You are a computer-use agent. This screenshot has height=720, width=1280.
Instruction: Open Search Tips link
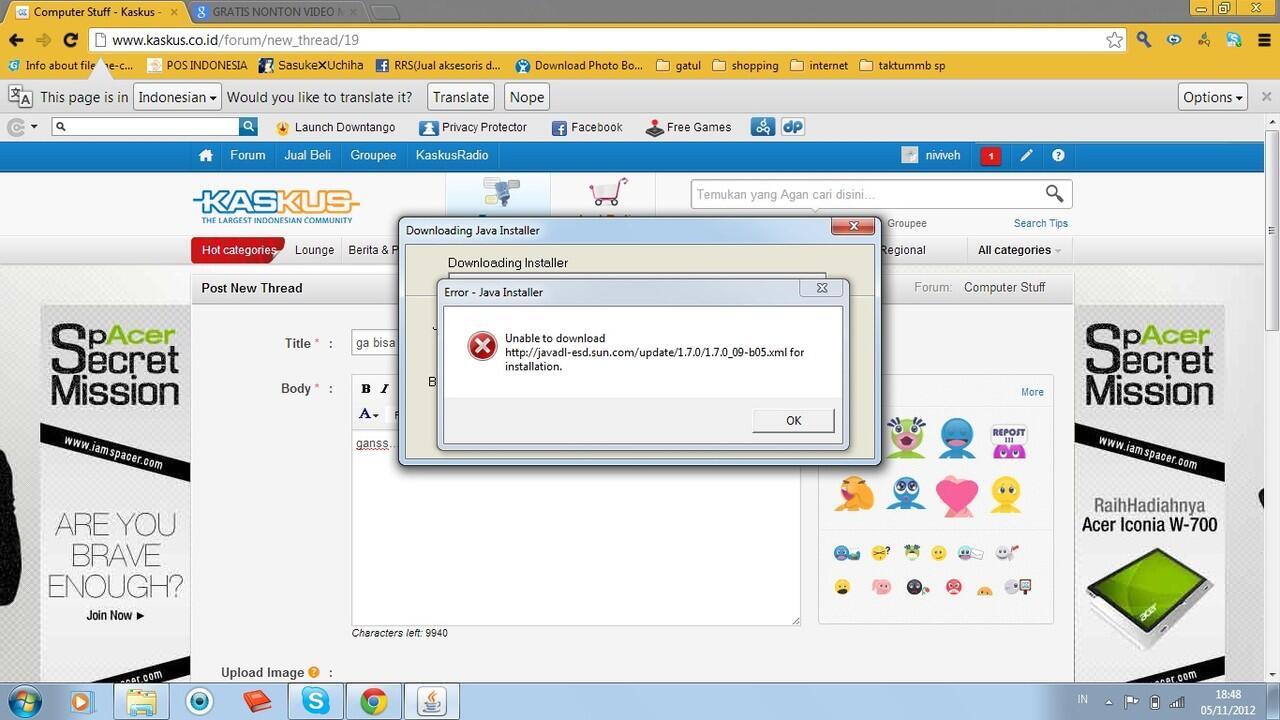tap(1041, 223)
